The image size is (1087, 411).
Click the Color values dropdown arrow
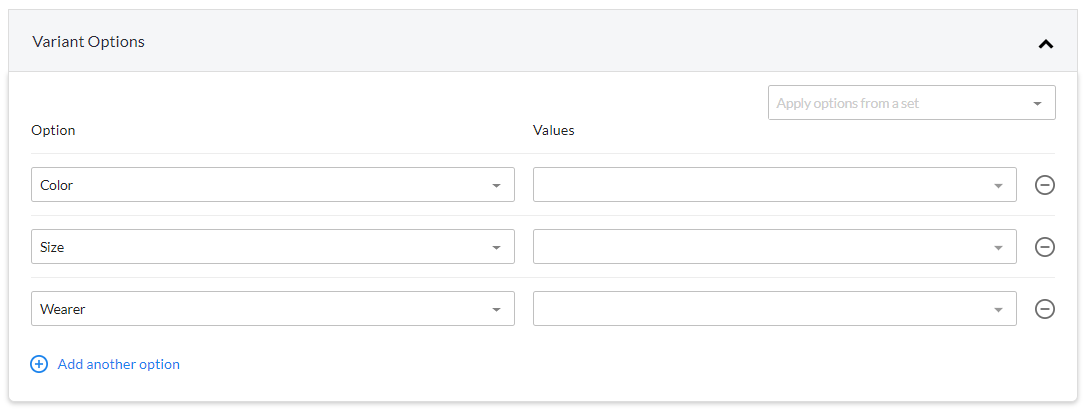pos(998,186)
